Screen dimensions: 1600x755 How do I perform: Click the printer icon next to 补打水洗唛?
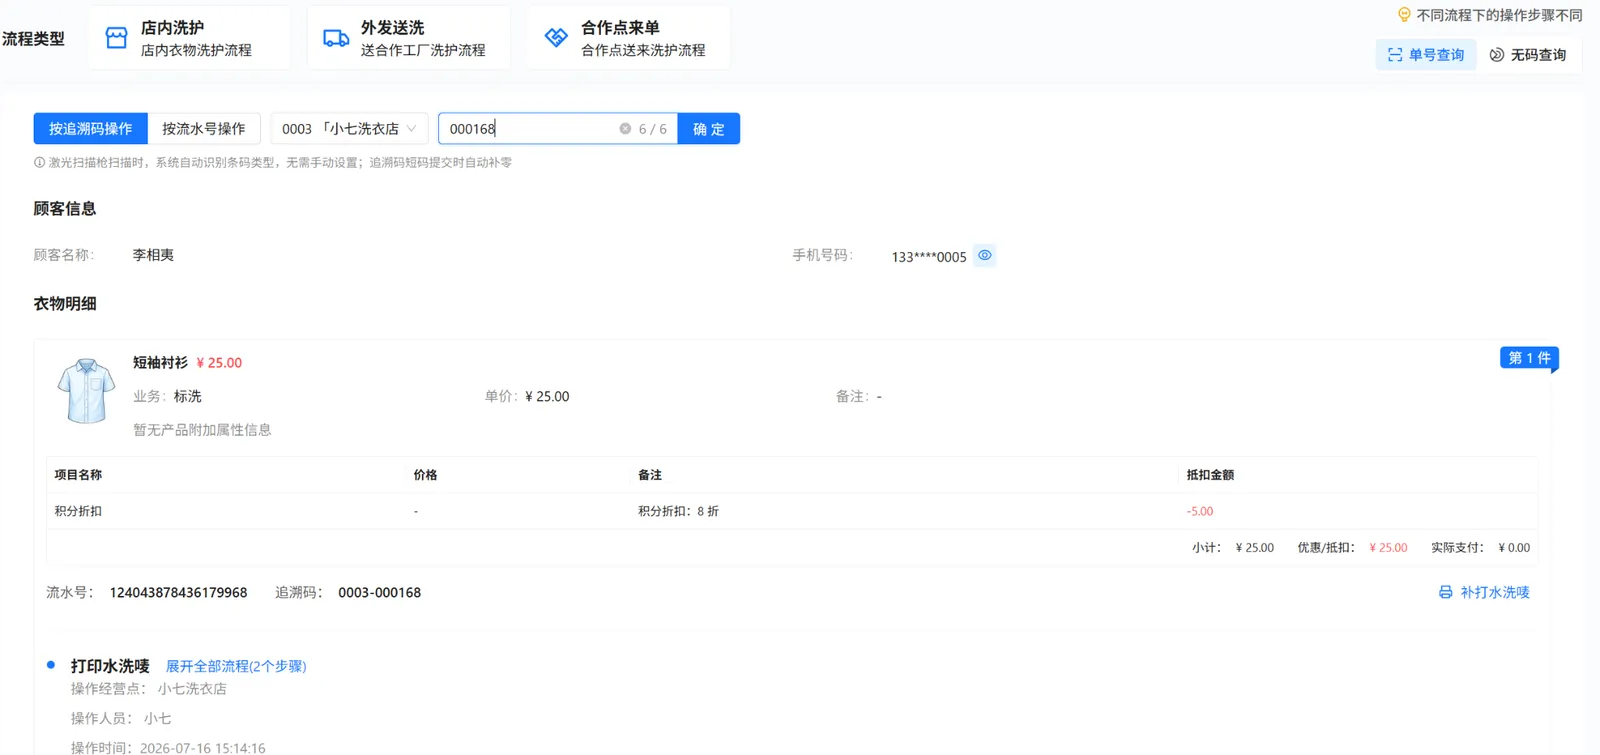click(x=1445, y=592)
